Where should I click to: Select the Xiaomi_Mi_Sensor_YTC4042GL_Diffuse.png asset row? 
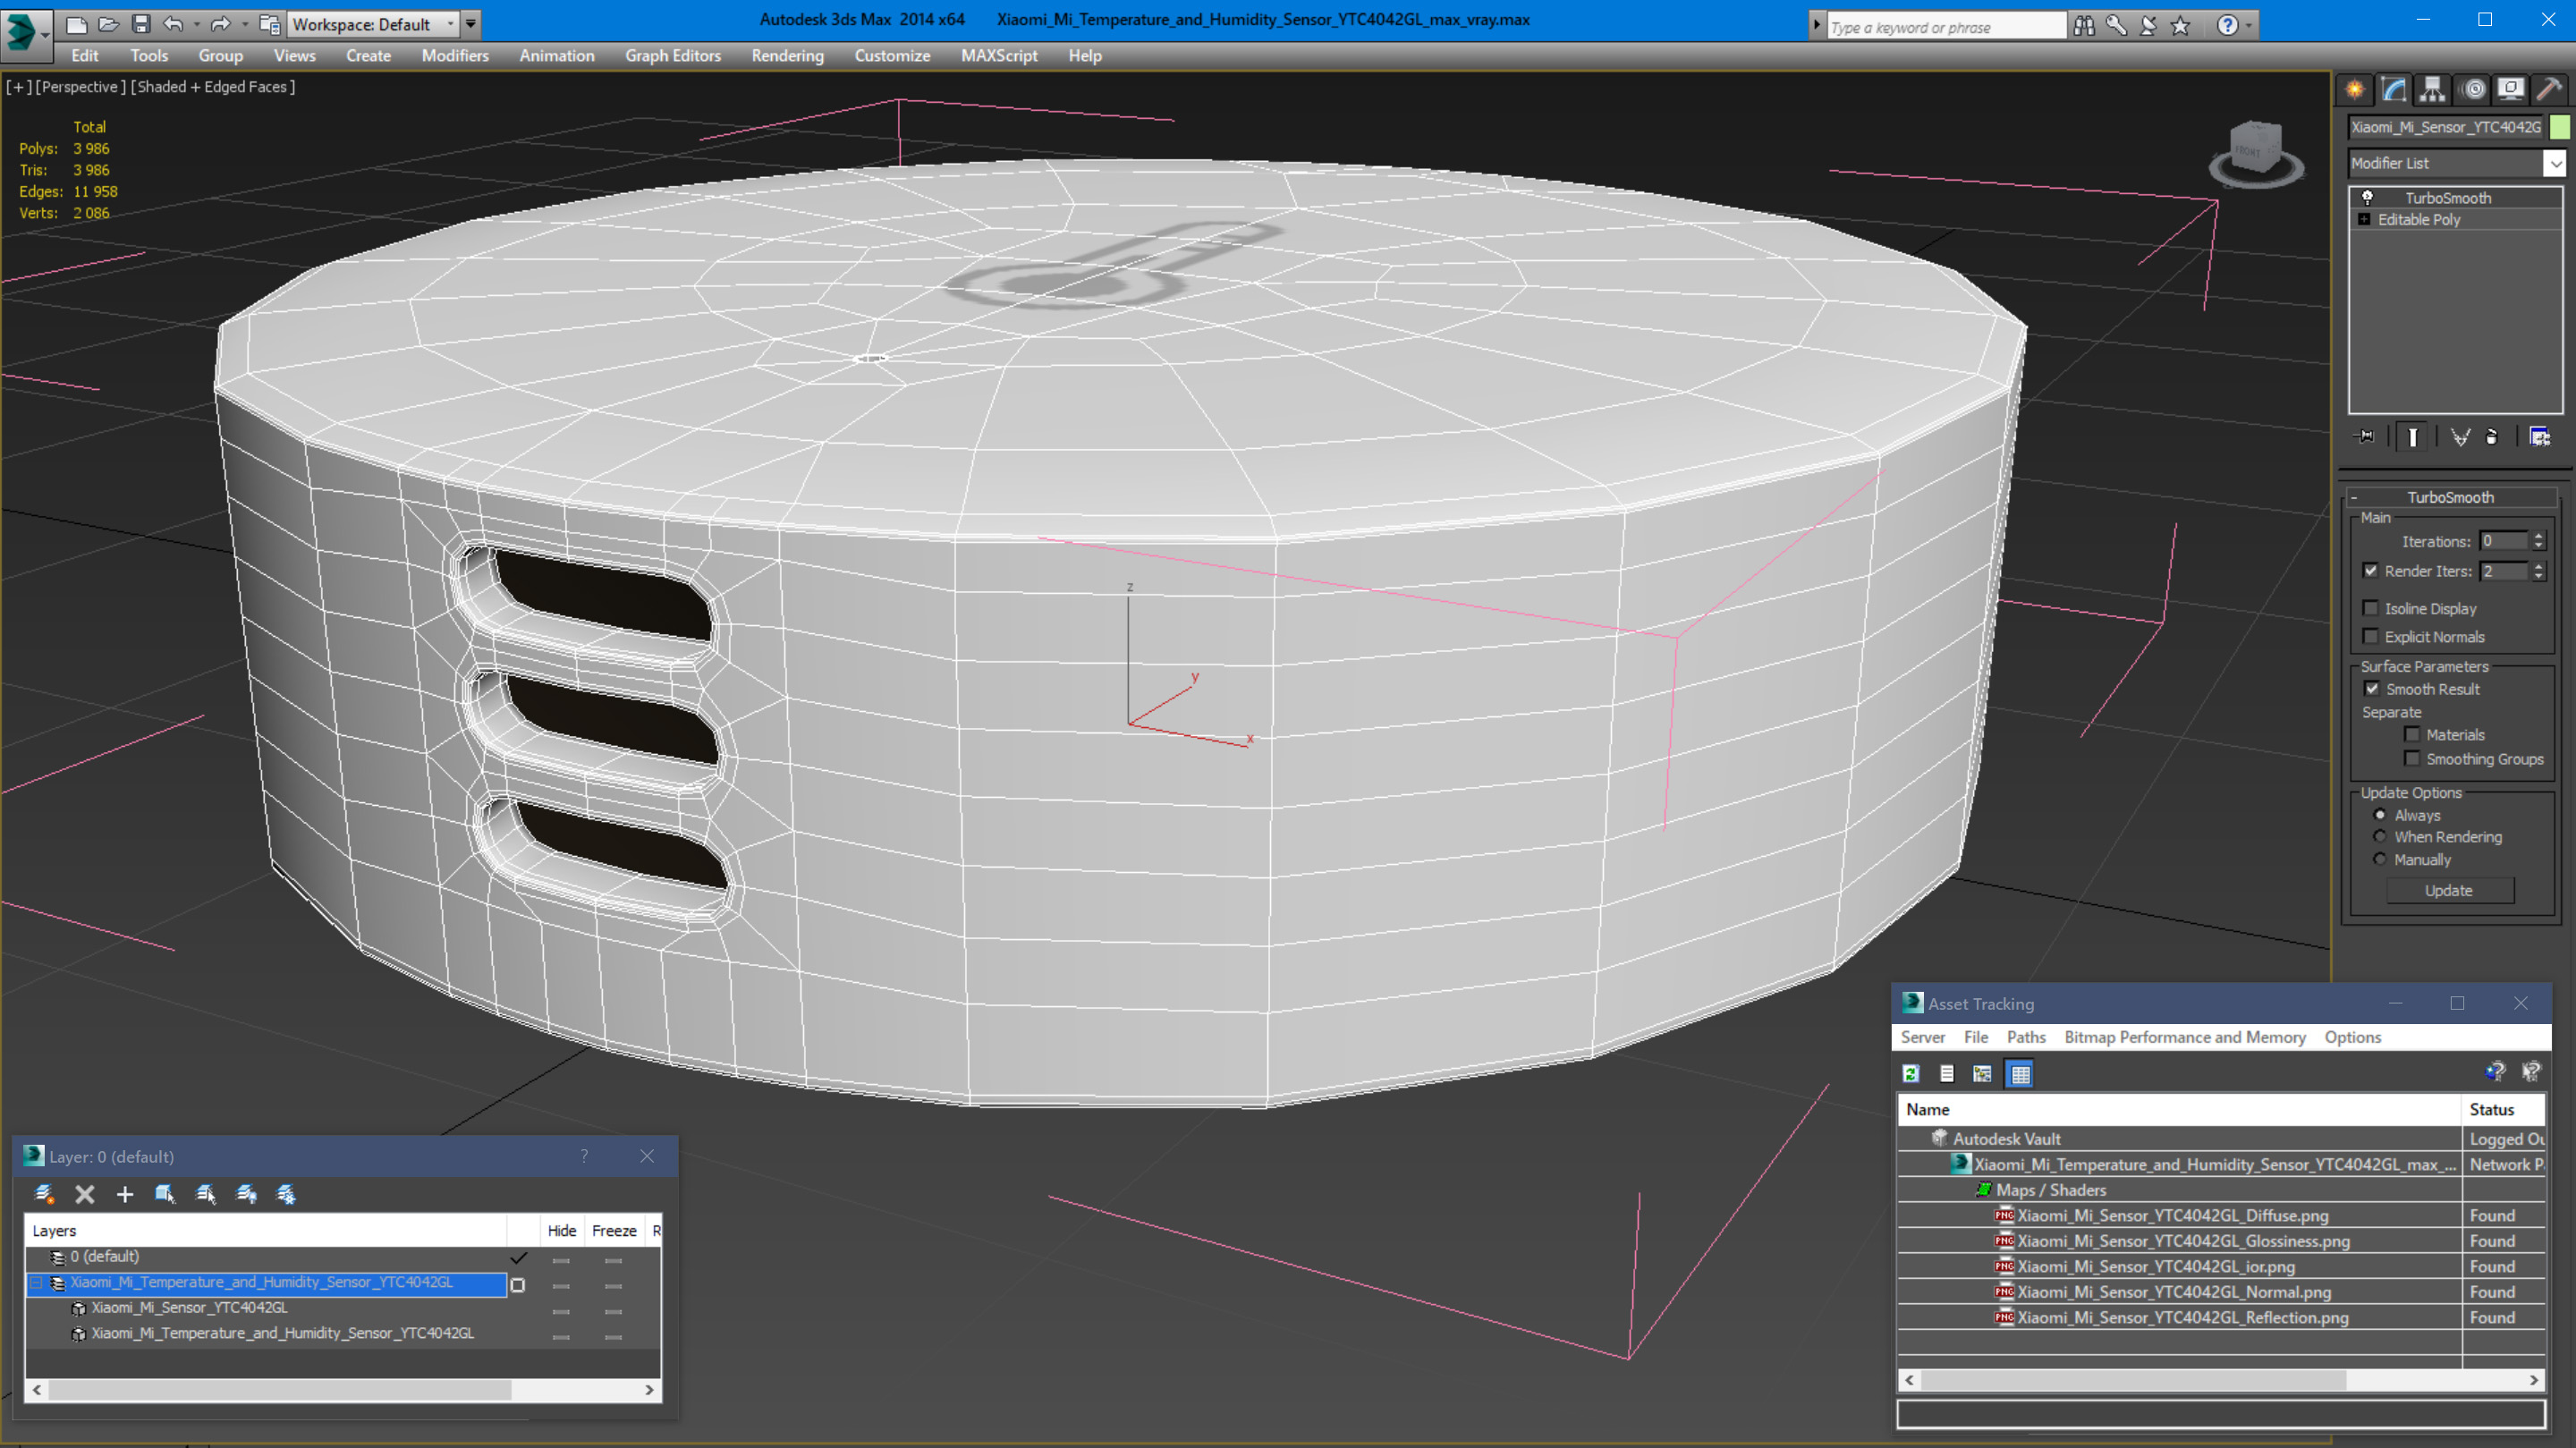2172,1216
